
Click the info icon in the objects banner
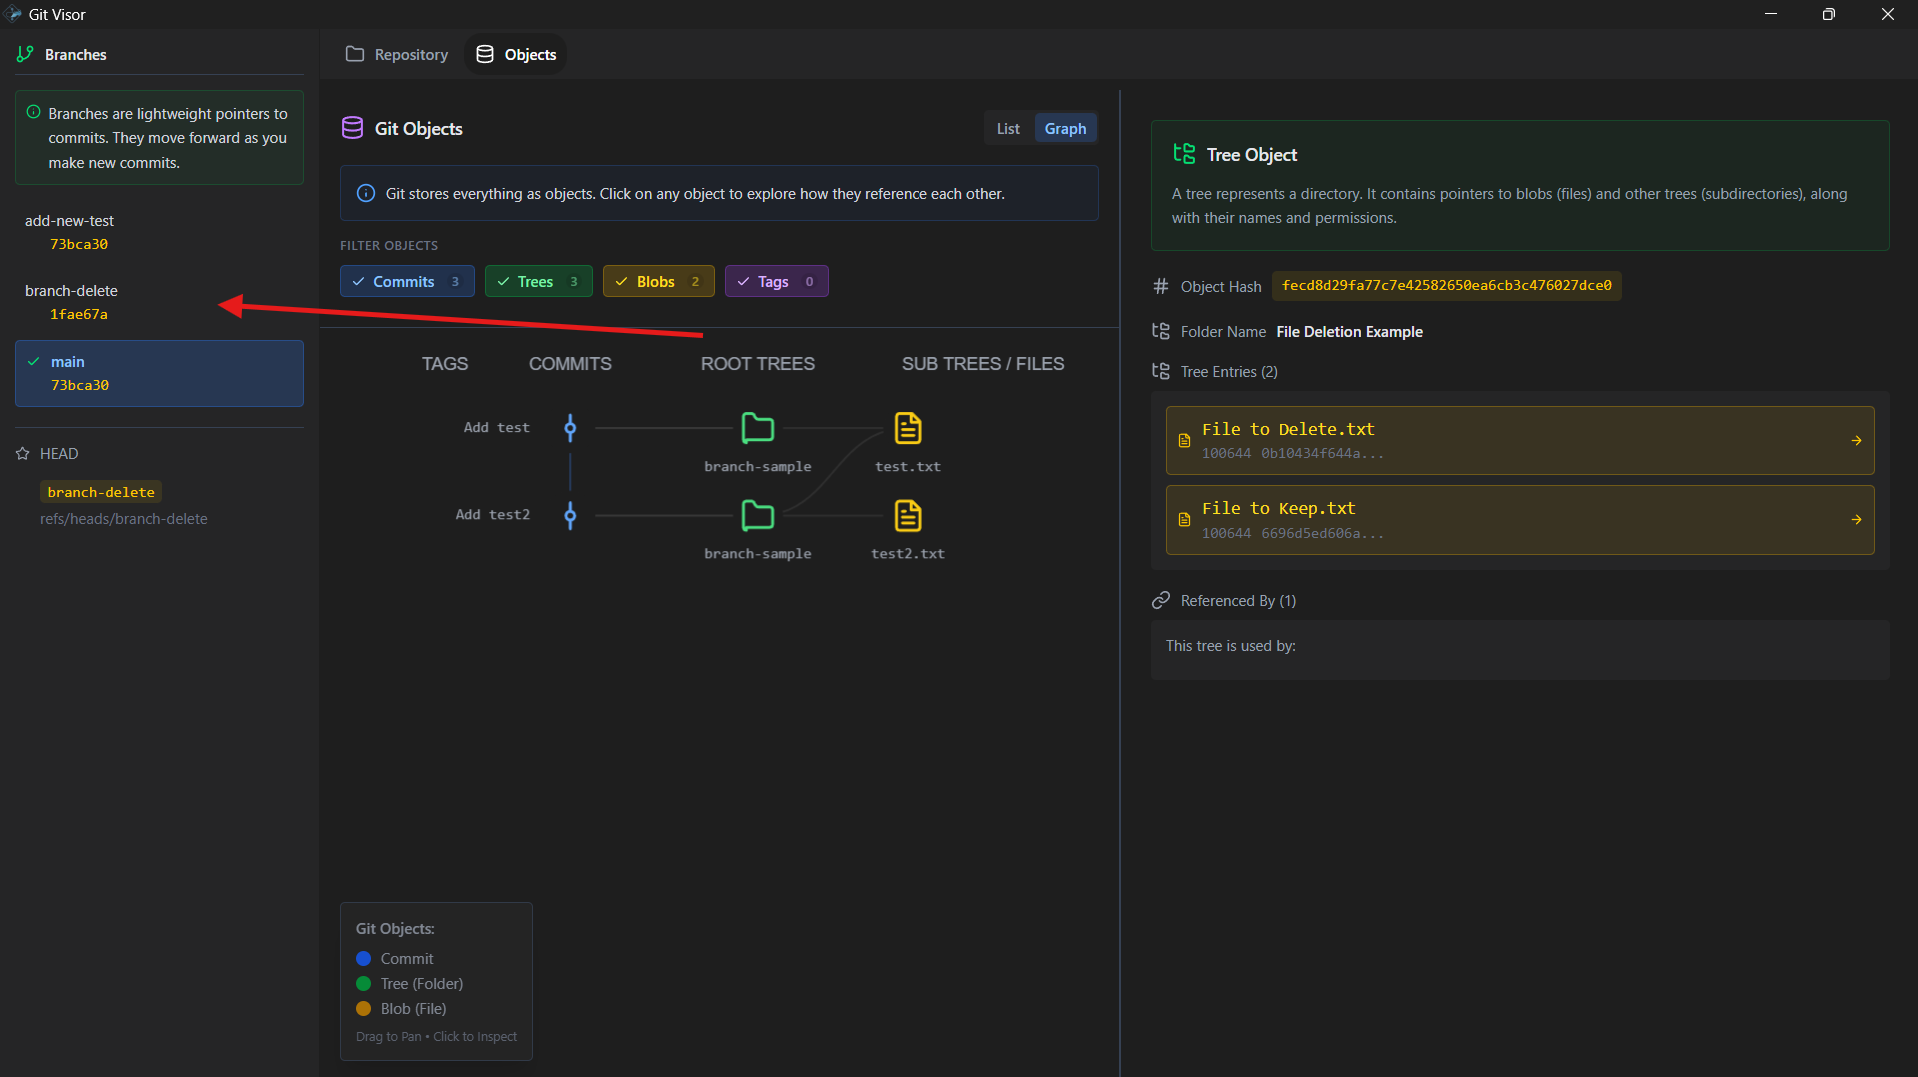coord(366,193)
